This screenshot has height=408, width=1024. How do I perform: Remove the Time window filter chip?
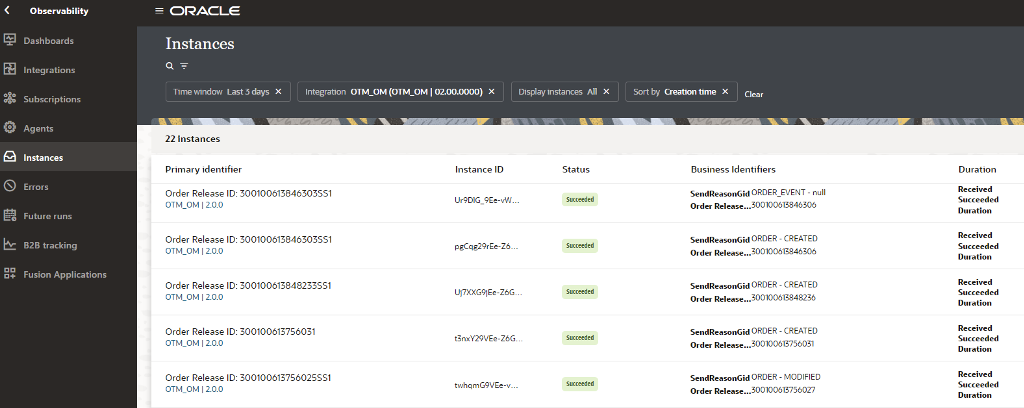tap(278, 92)
